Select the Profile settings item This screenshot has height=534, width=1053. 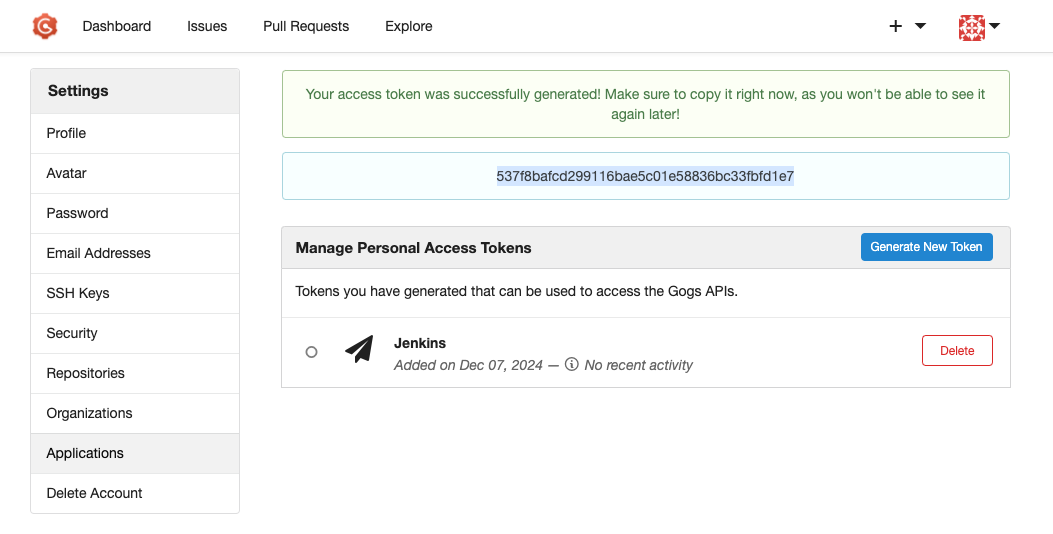[66, 133]
